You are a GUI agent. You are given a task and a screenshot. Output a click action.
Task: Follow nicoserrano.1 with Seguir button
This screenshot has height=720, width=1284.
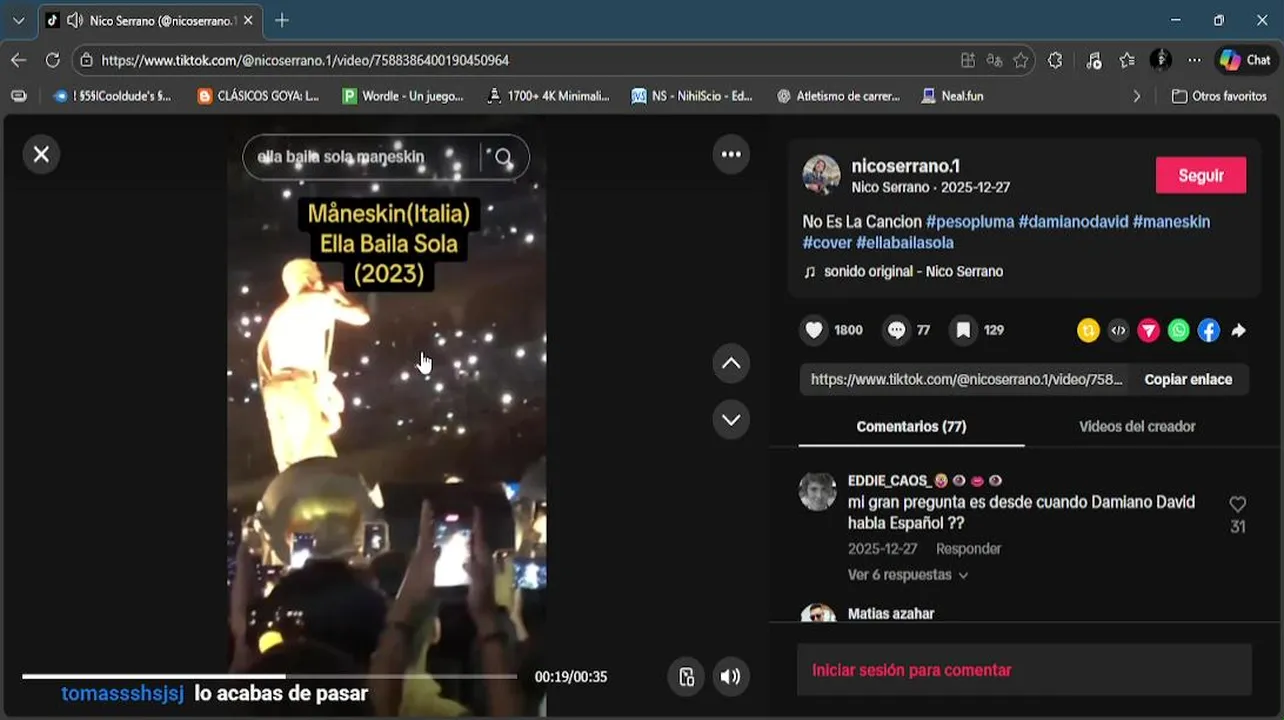coord(1201,175)
